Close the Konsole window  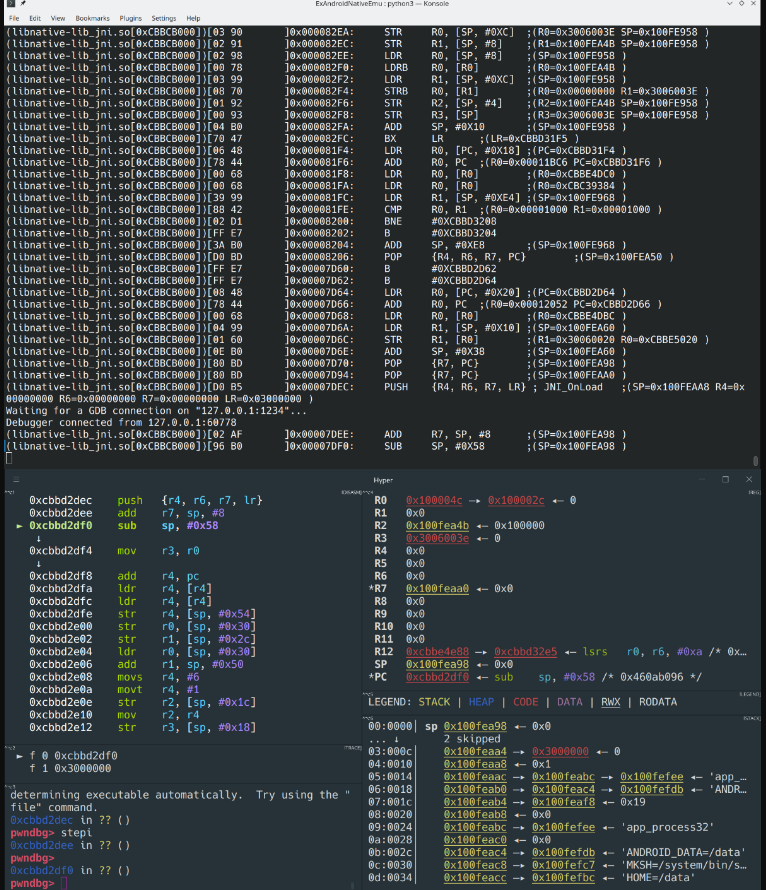pos(758,5)
